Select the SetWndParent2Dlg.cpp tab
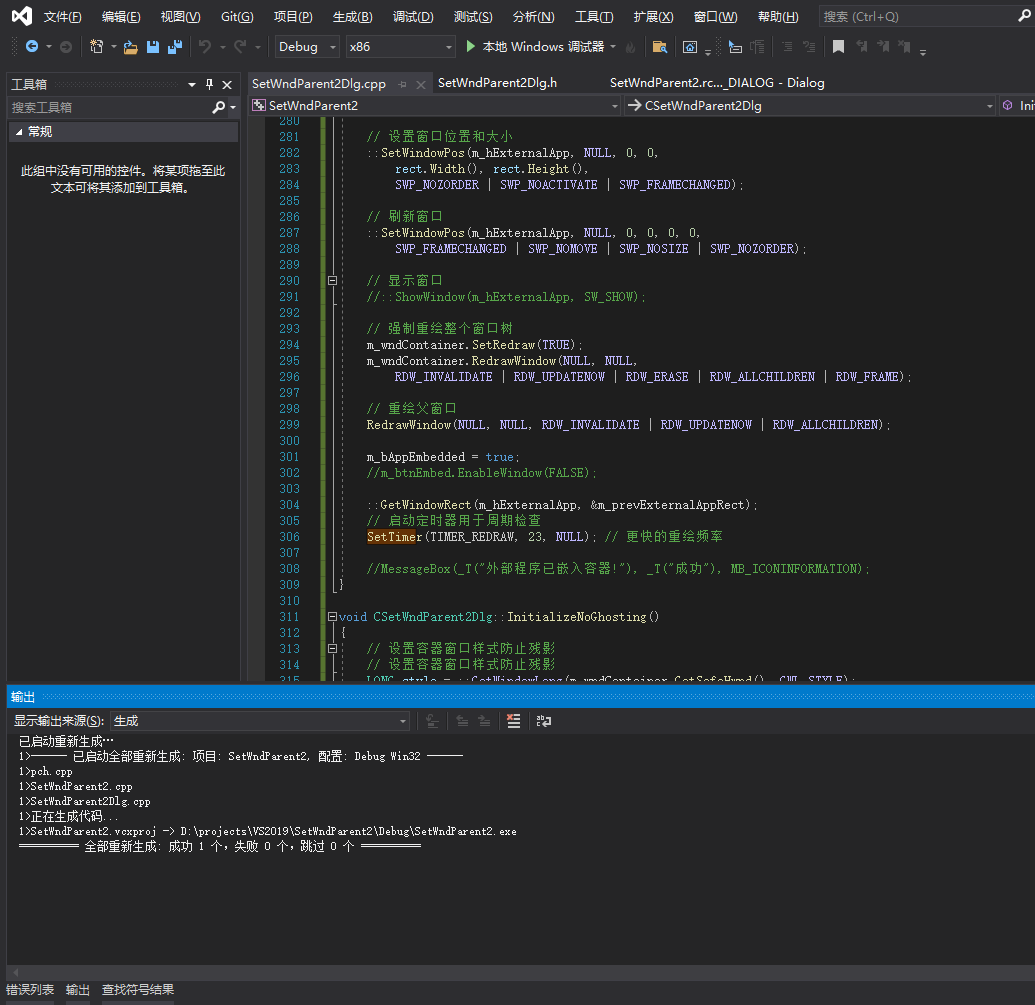The image size is (1035, 1005). [319, 84]
